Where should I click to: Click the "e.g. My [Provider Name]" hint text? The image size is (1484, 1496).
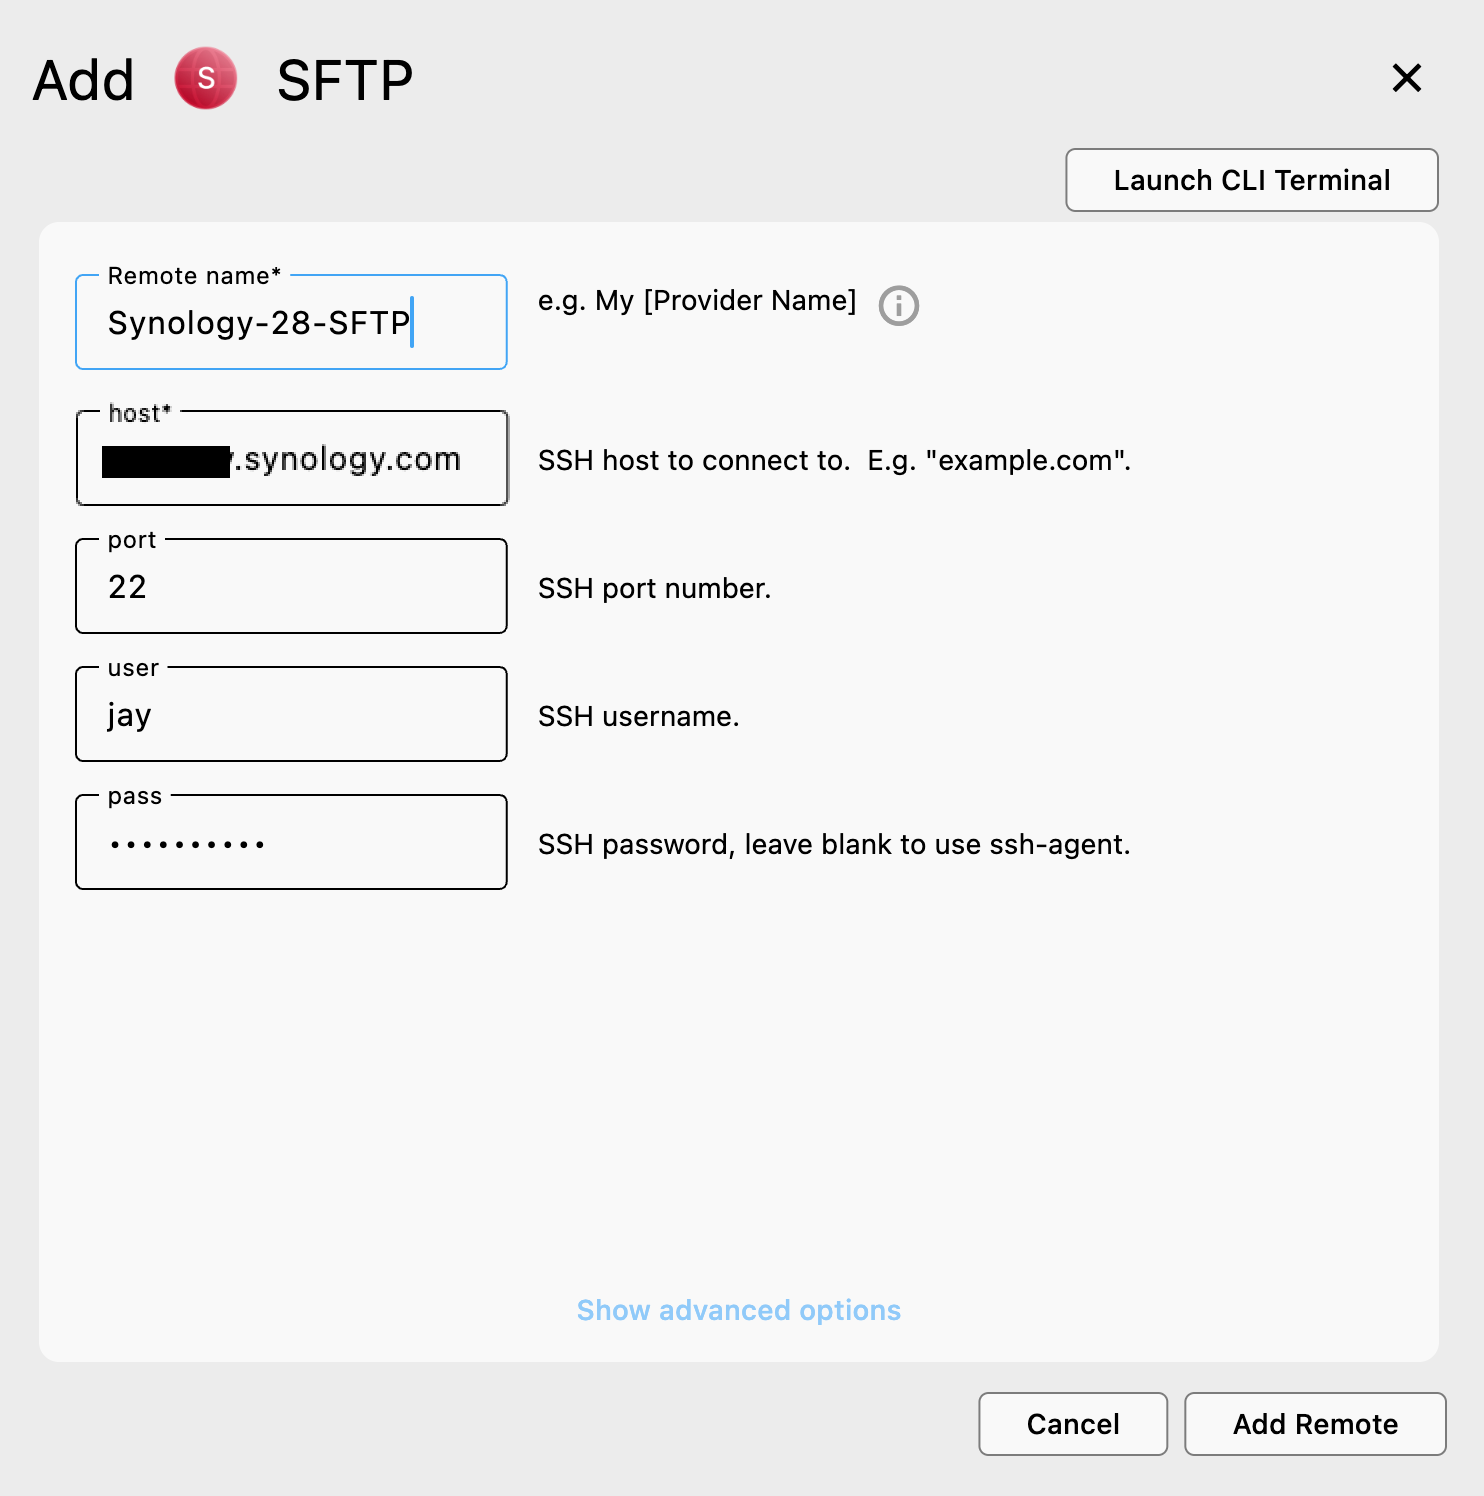pyautogui.click(x=697, y=300)
